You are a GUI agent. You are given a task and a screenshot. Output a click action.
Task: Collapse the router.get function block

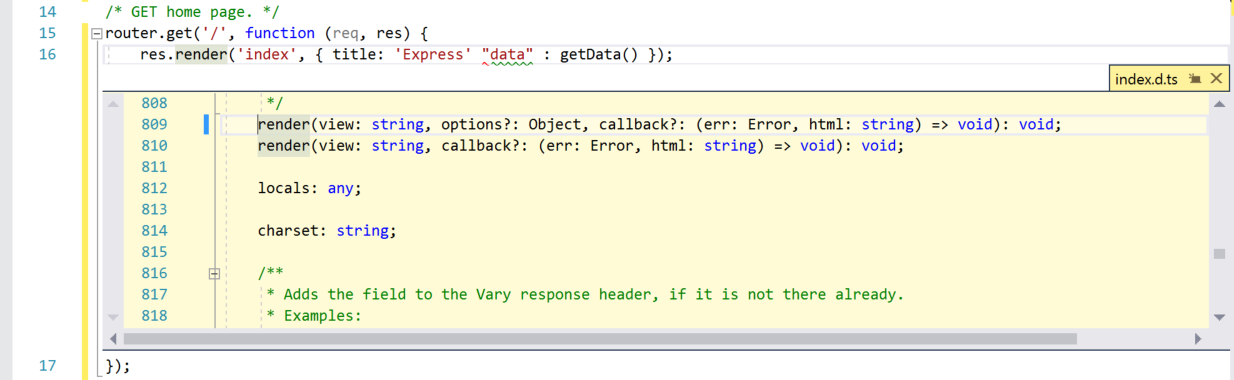(x=96, y=34)
